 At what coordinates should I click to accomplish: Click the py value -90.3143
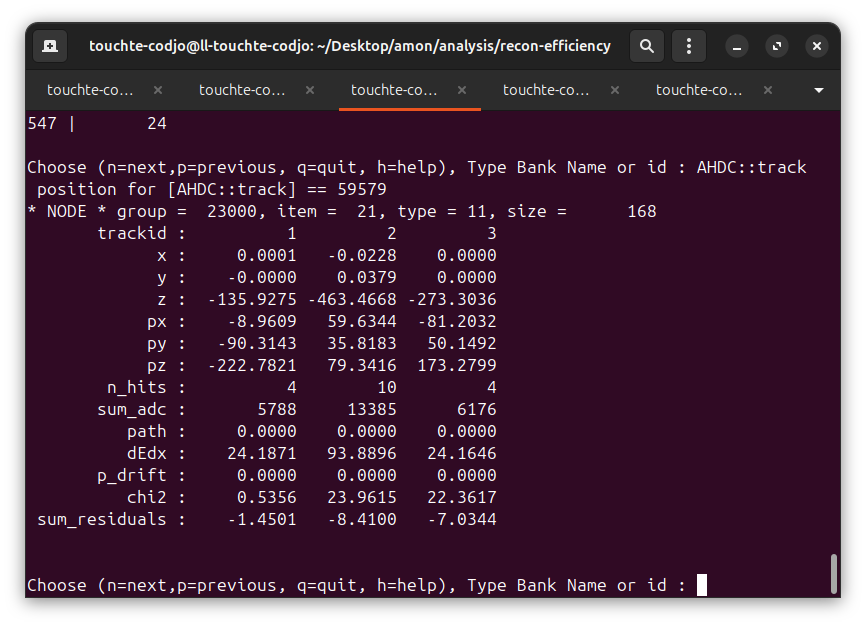point(257,344)
